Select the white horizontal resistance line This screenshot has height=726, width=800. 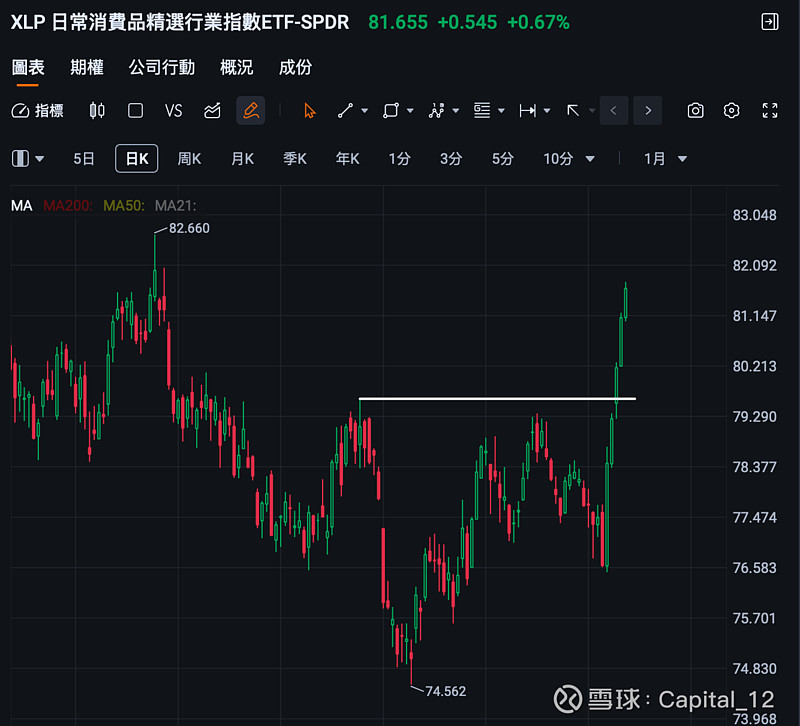[497, 398]
